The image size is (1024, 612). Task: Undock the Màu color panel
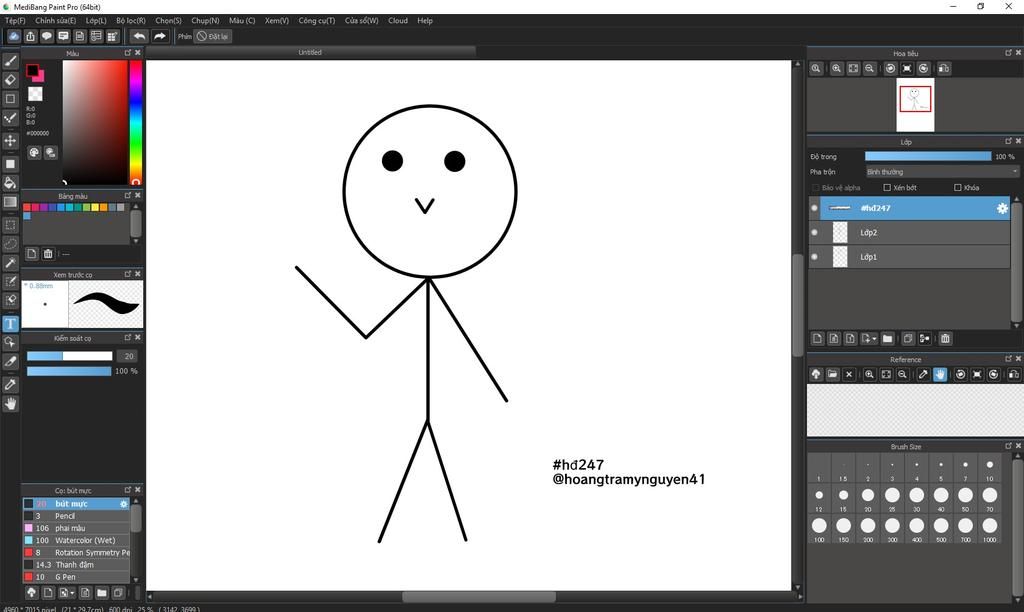(128, 53)
